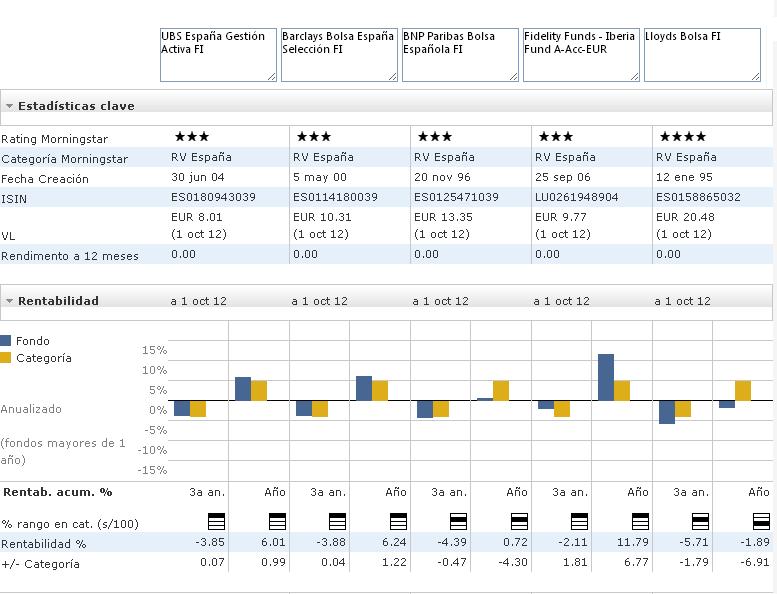The width and height of the screenshot is (777, 594).
Task: Click the -6.91 category difference value
Action: click(755, 562)
